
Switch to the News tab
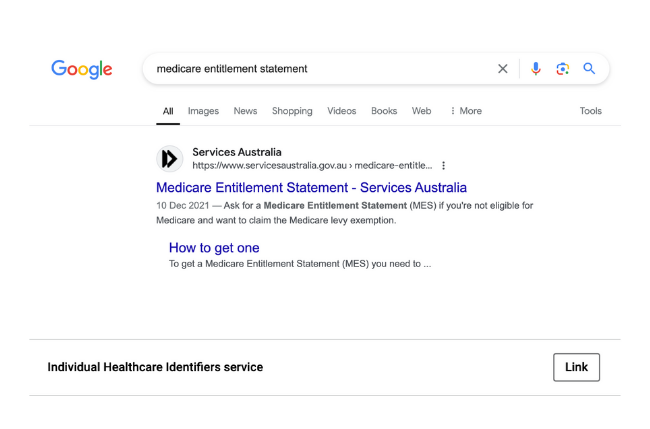click(x=245, y=111)
